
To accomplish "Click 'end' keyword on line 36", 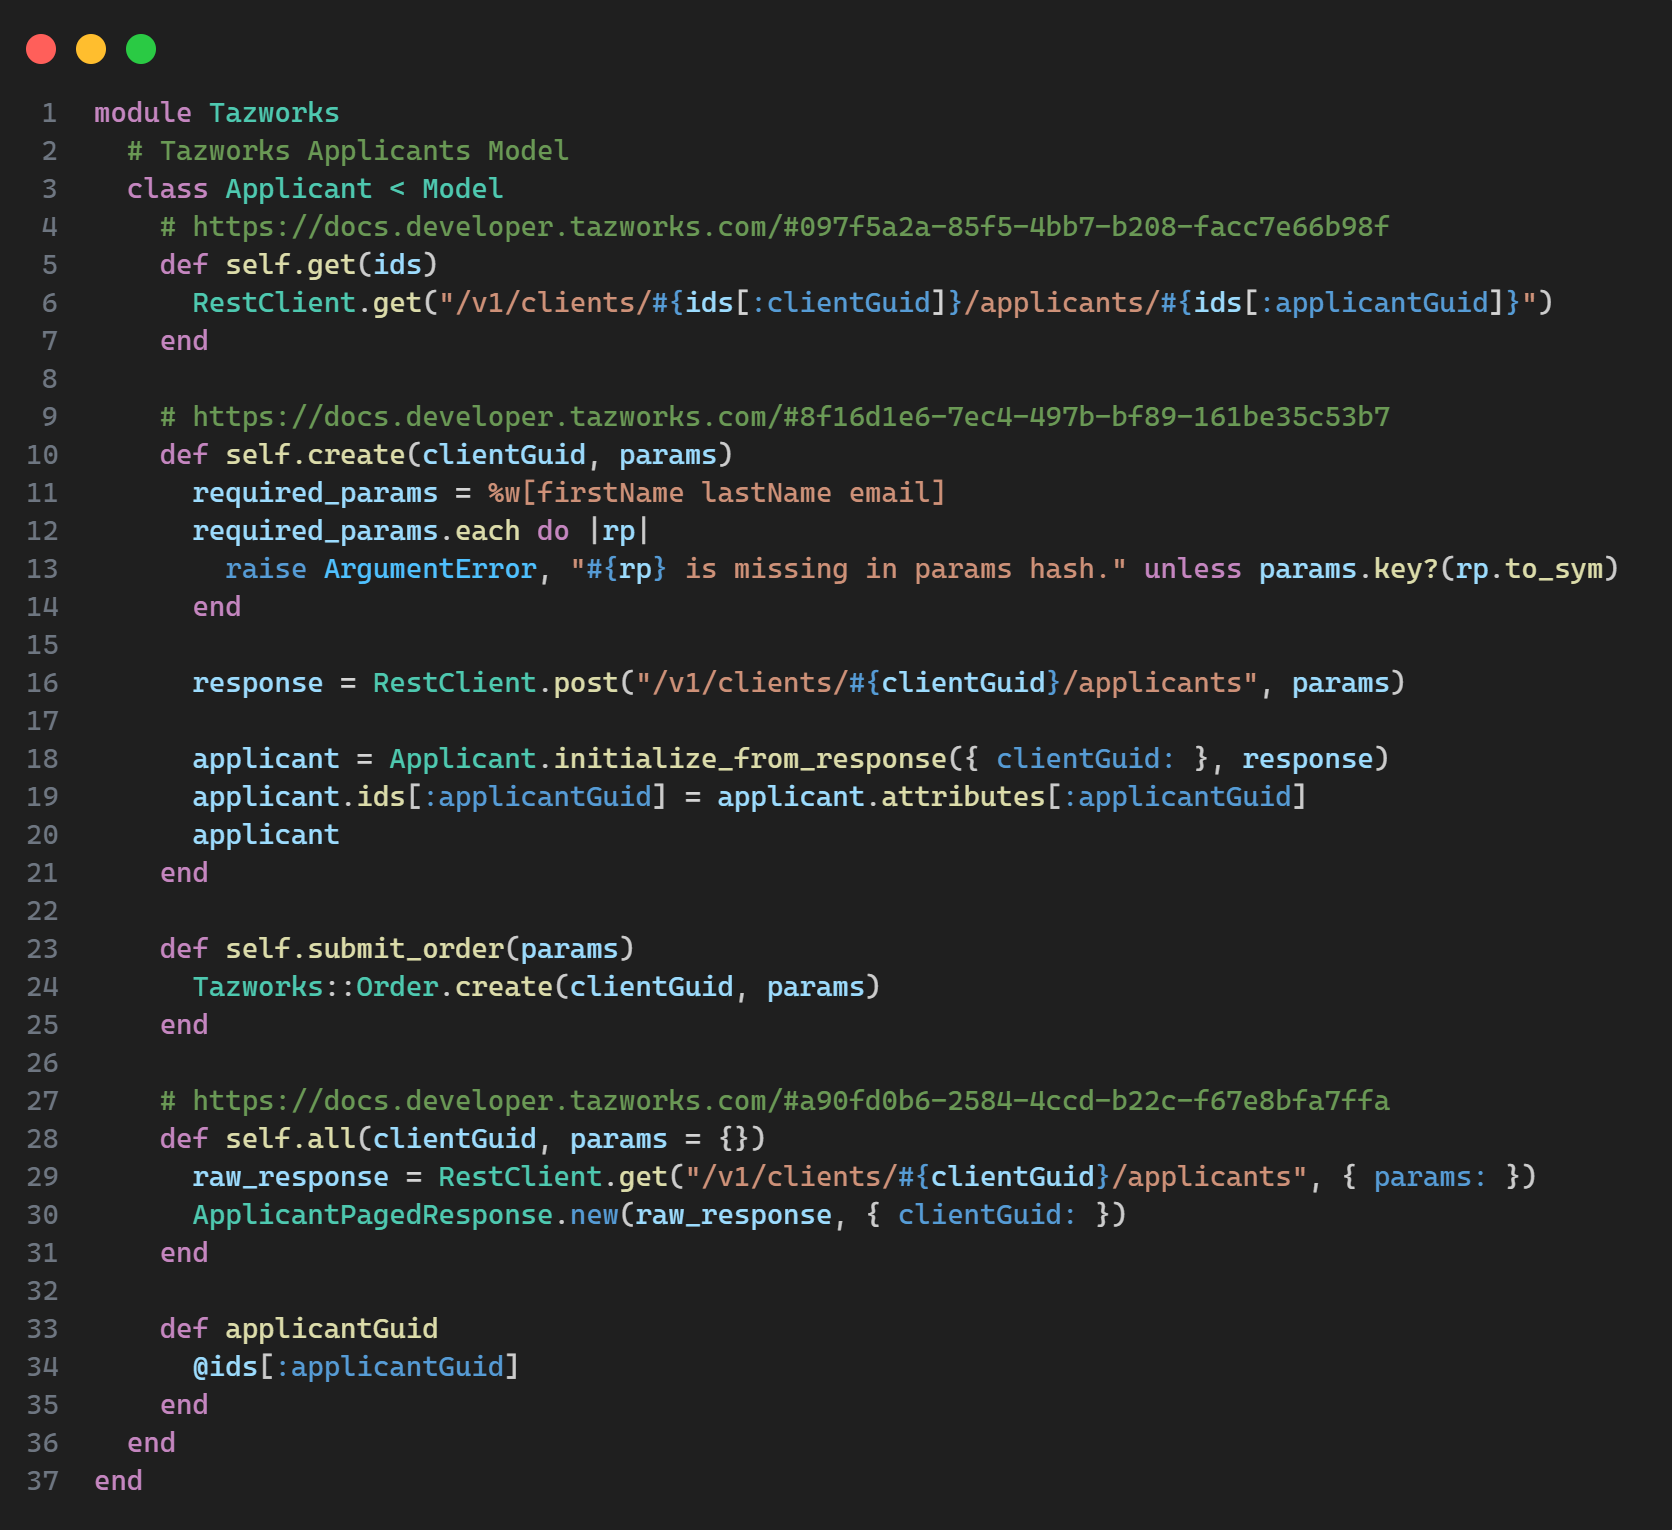I will (x=151, y=1443).
